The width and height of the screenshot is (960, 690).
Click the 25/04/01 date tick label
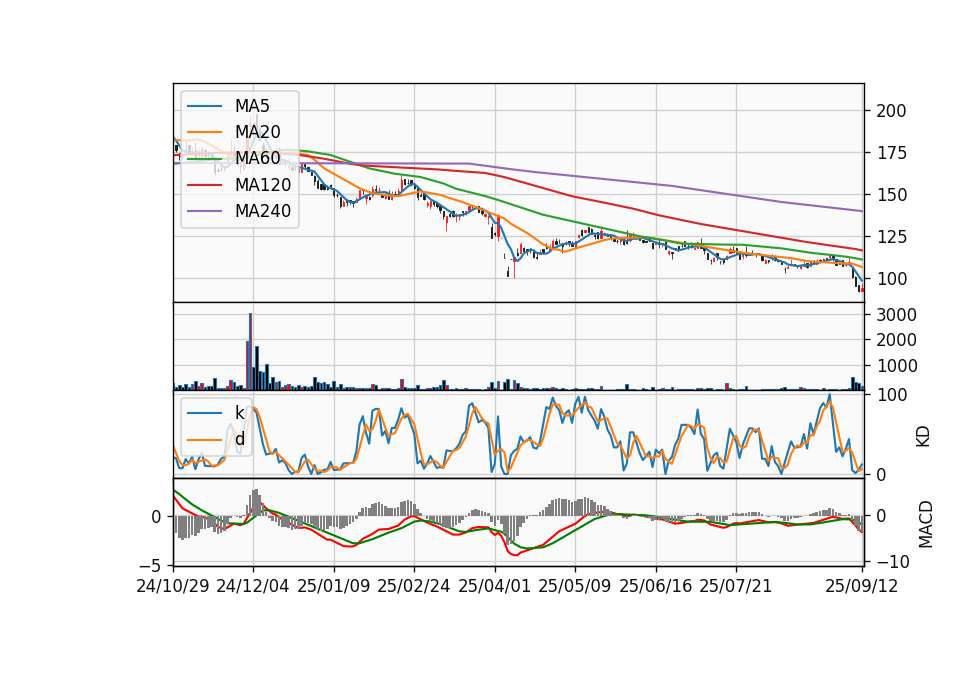(494, 587)
